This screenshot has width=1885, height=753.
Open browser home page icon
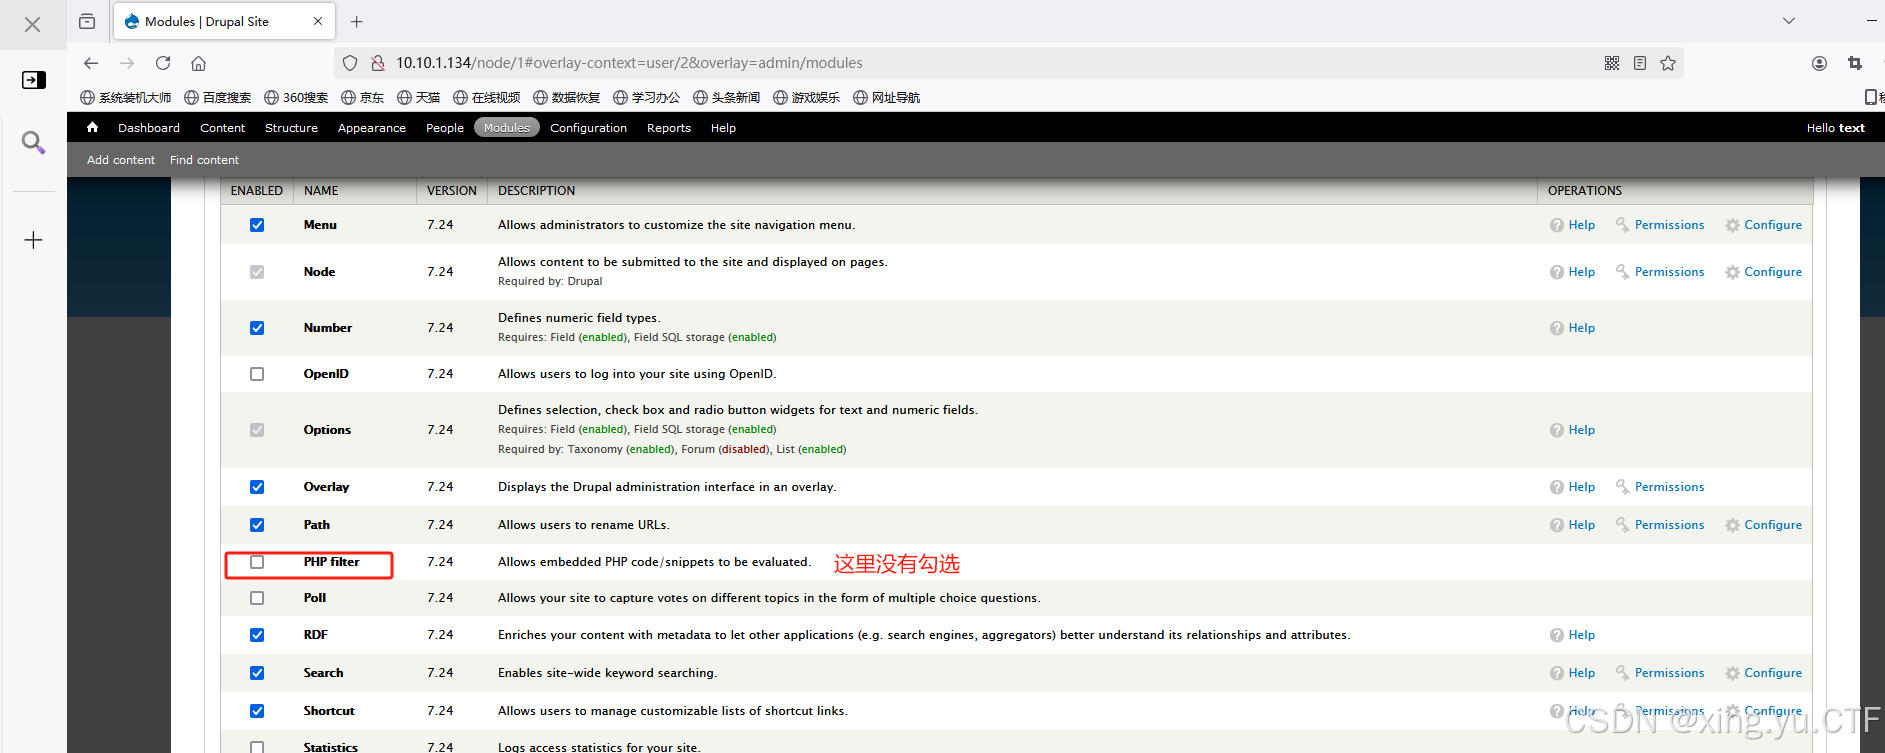tap(199, 63)
